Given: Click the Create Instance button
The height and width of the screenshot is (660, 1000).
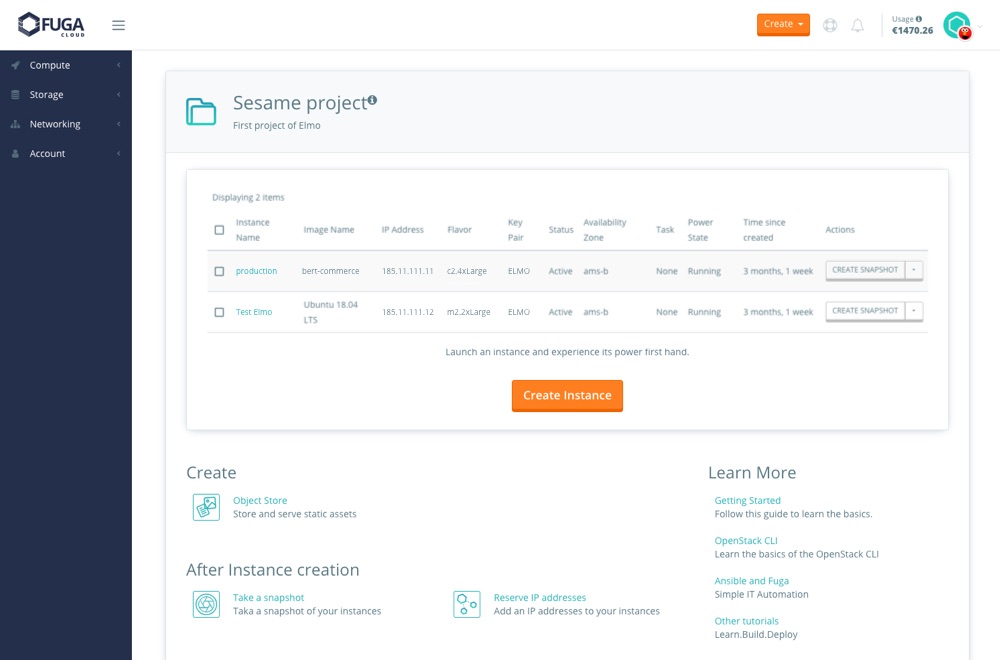Looking at the screenshot, I should tap(567, 395).
